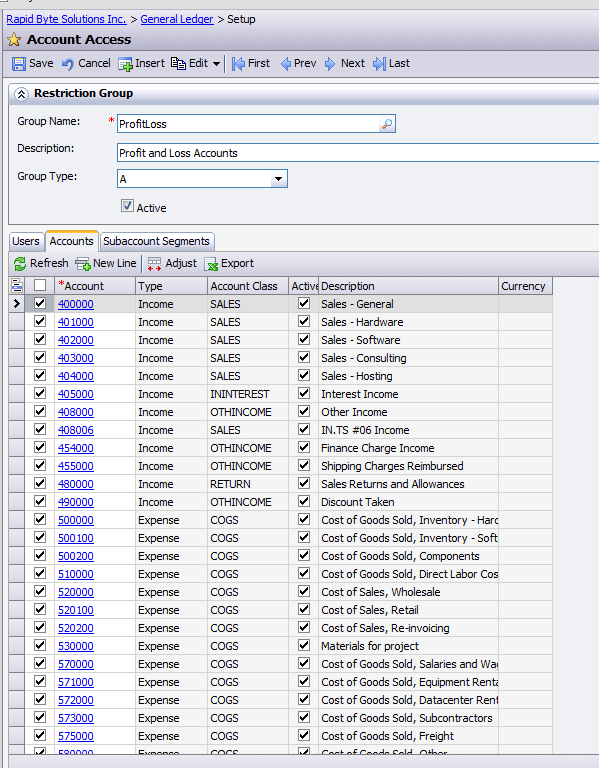Click the grid Refresh icon

click(x=20, y=264)
